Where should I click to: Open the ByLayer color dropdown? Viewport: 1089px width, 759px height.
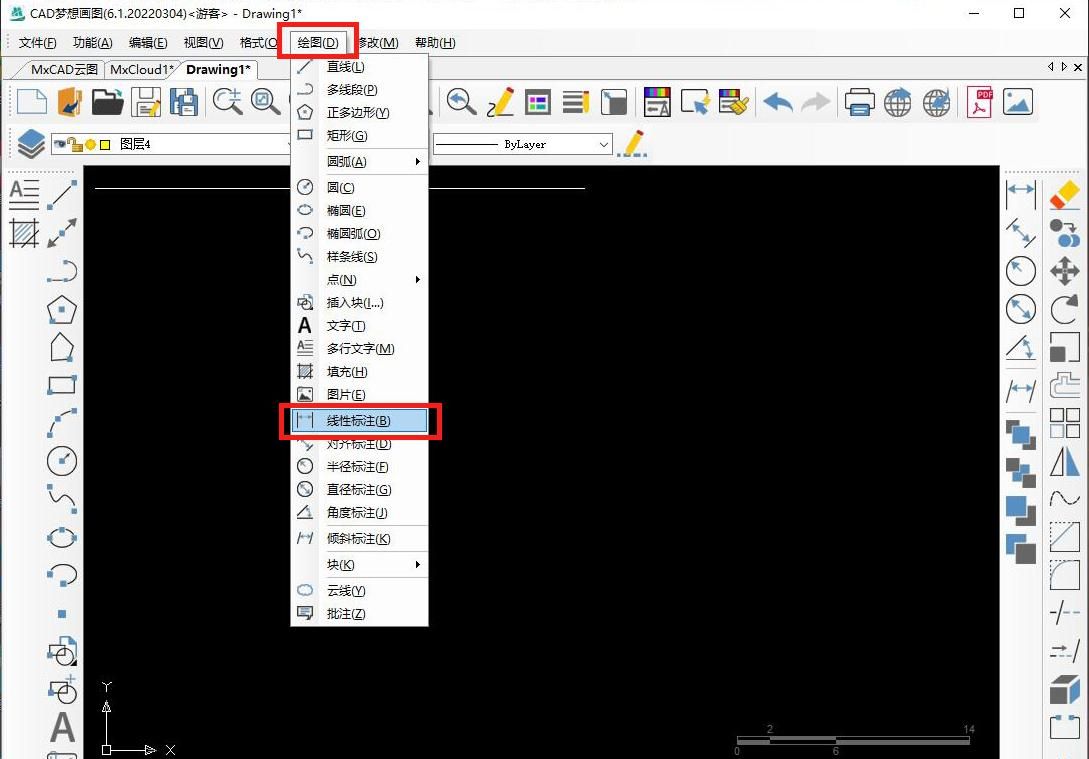[605, 144]
